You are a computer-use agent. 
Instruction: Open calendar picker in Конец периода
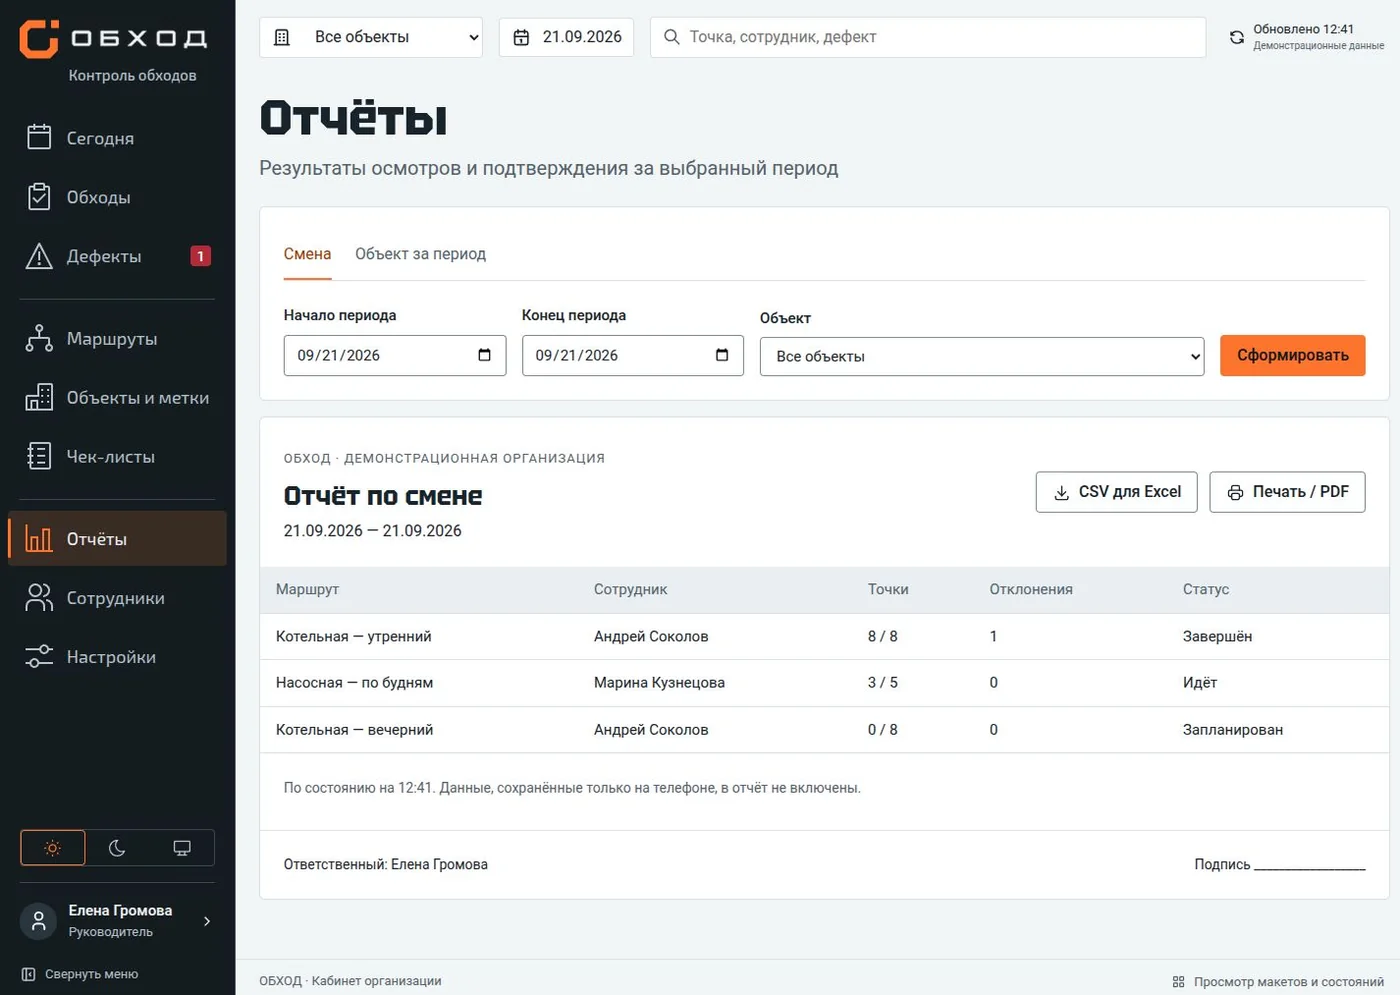click(722, 355)
